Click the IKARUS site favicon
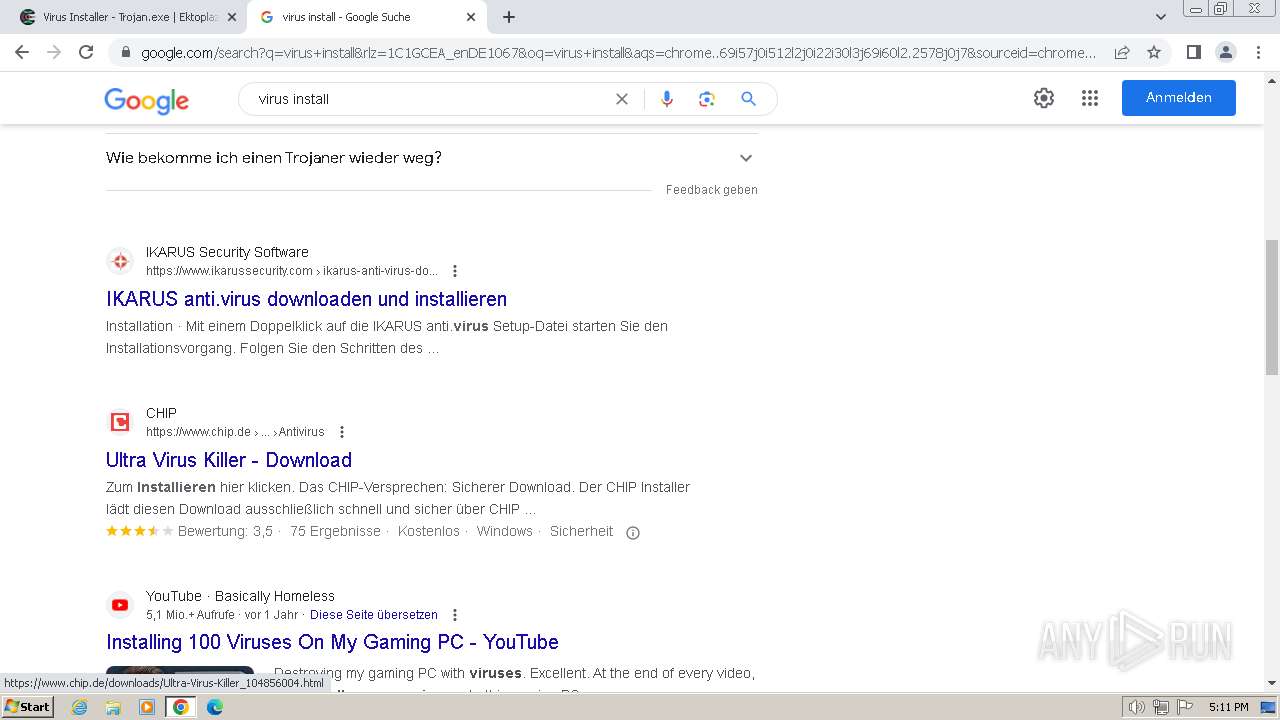1280x720 pixels. [120, 261]
